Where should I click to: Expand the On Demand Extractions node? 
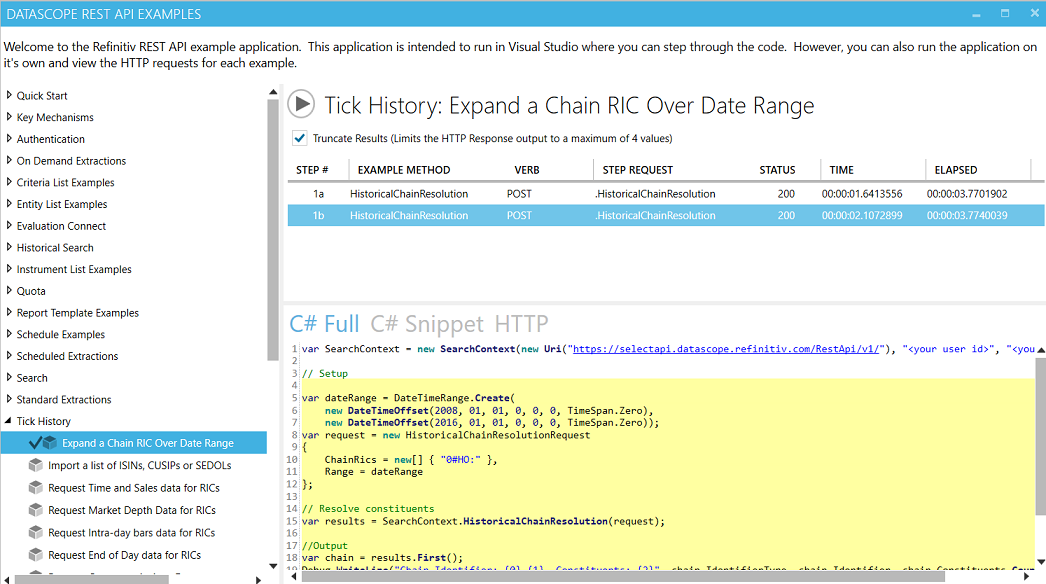click(9, 160)
